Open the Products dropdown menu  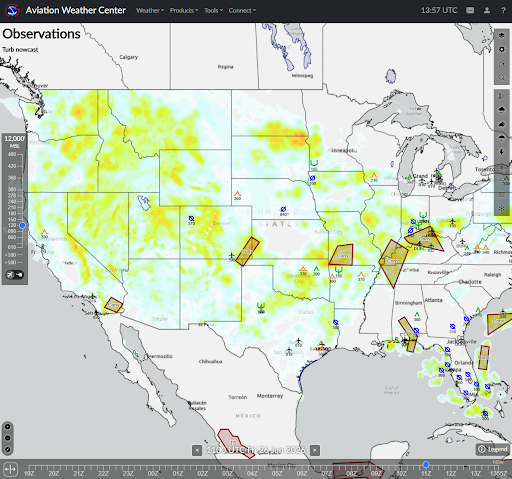pyautogui.click(x=184, y=11)
